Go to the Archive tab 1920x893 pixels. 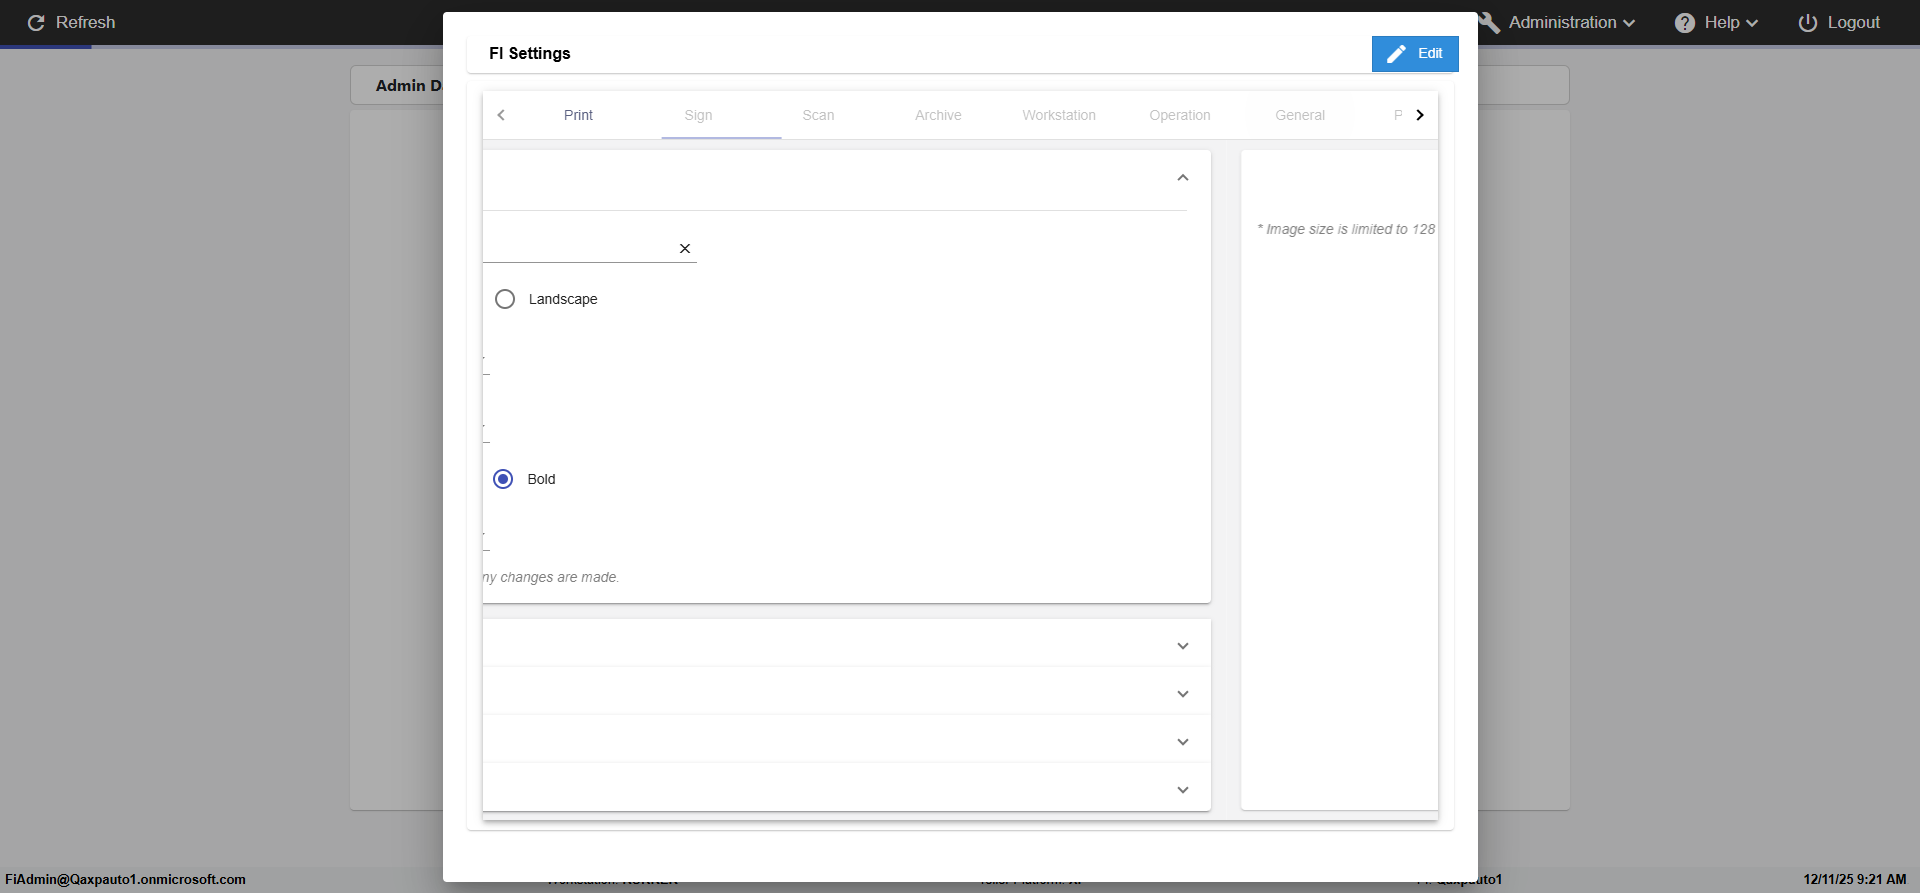(x=938, y=115)
